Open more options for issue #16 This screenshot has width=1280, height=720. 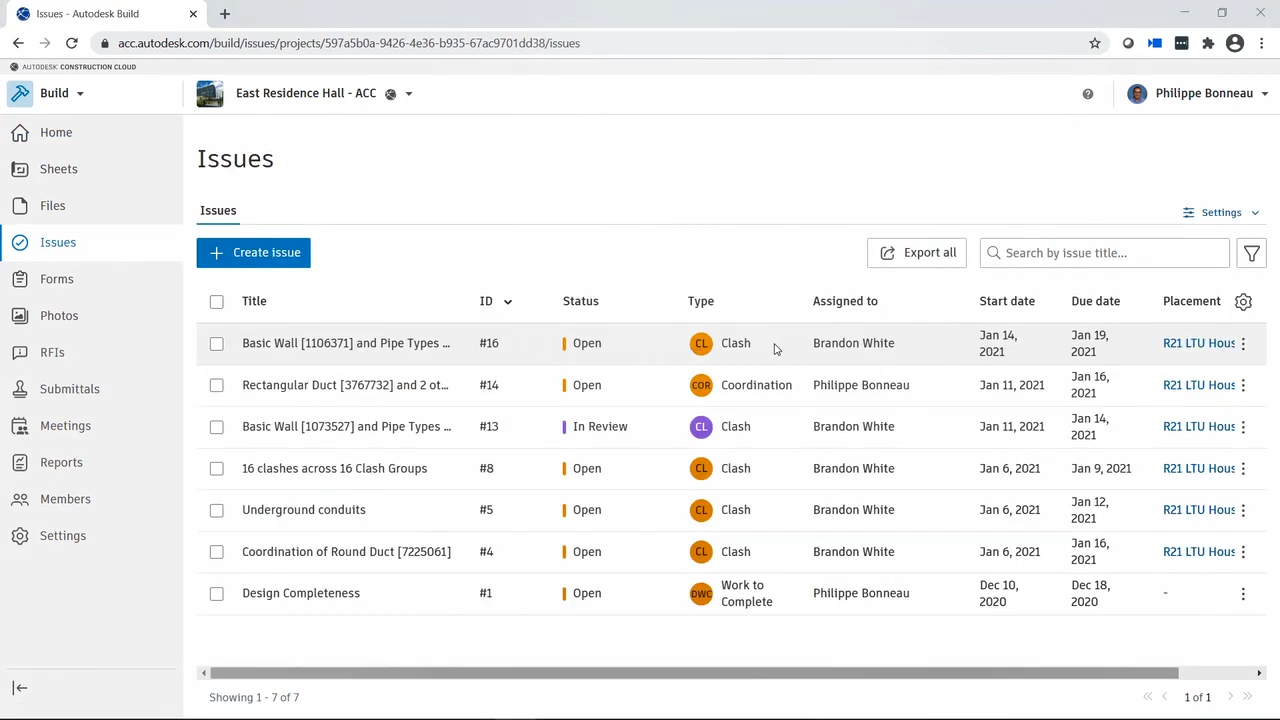click(1243, 343)
